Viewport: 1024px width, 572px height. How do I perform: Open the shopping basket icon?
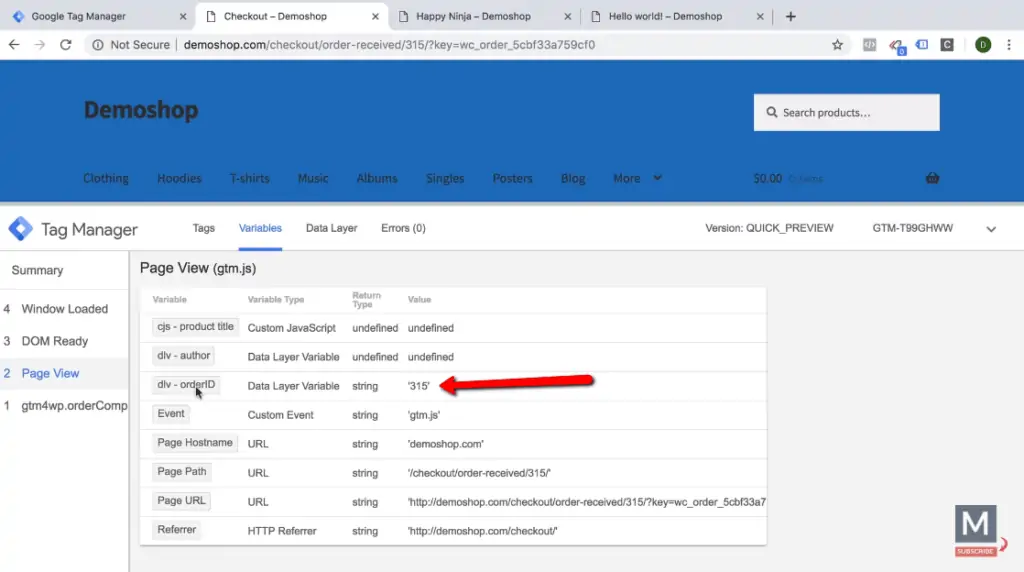tap(932, 178)
